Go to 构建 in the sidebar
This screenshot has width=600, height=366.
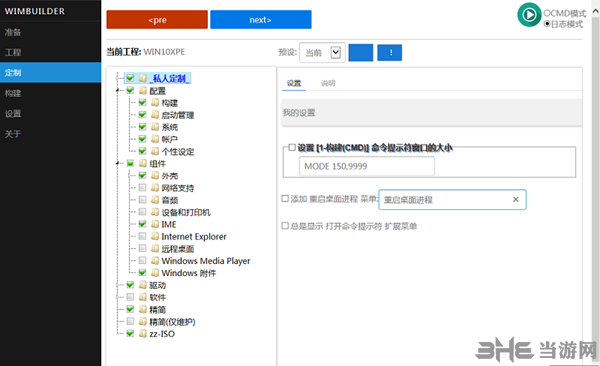click(51, 93)
